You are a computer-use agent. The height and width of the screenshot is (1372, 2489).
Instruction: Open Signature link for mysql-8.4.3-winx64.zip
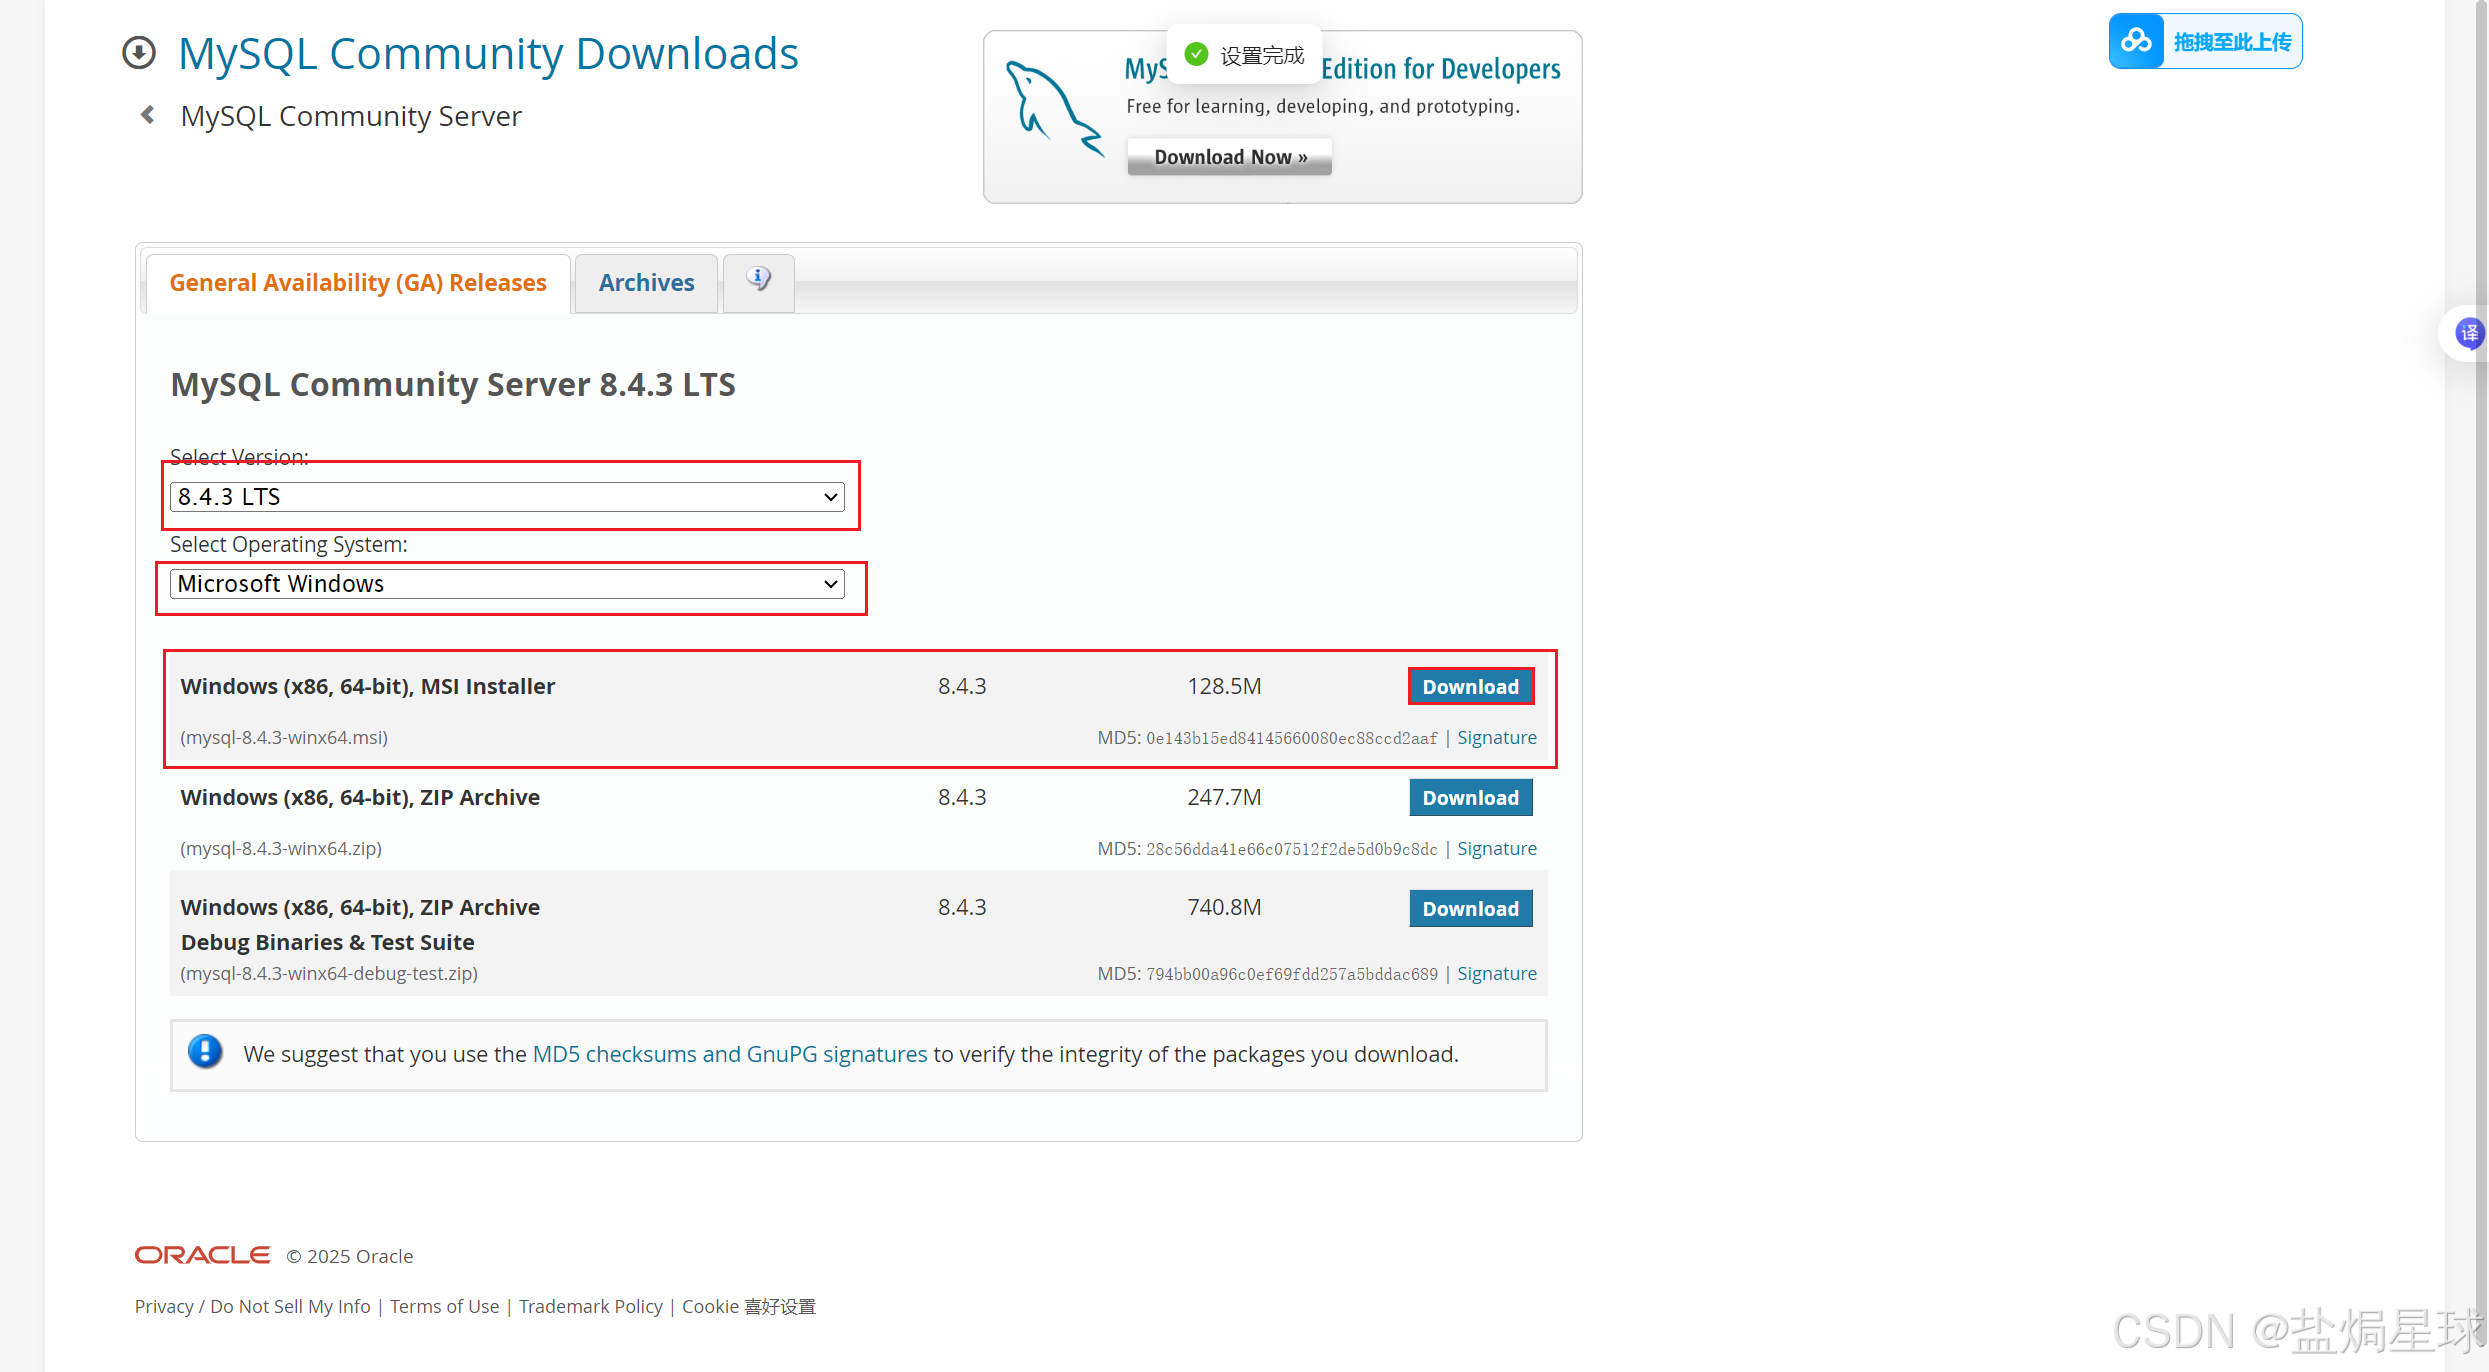[1496, 849]
